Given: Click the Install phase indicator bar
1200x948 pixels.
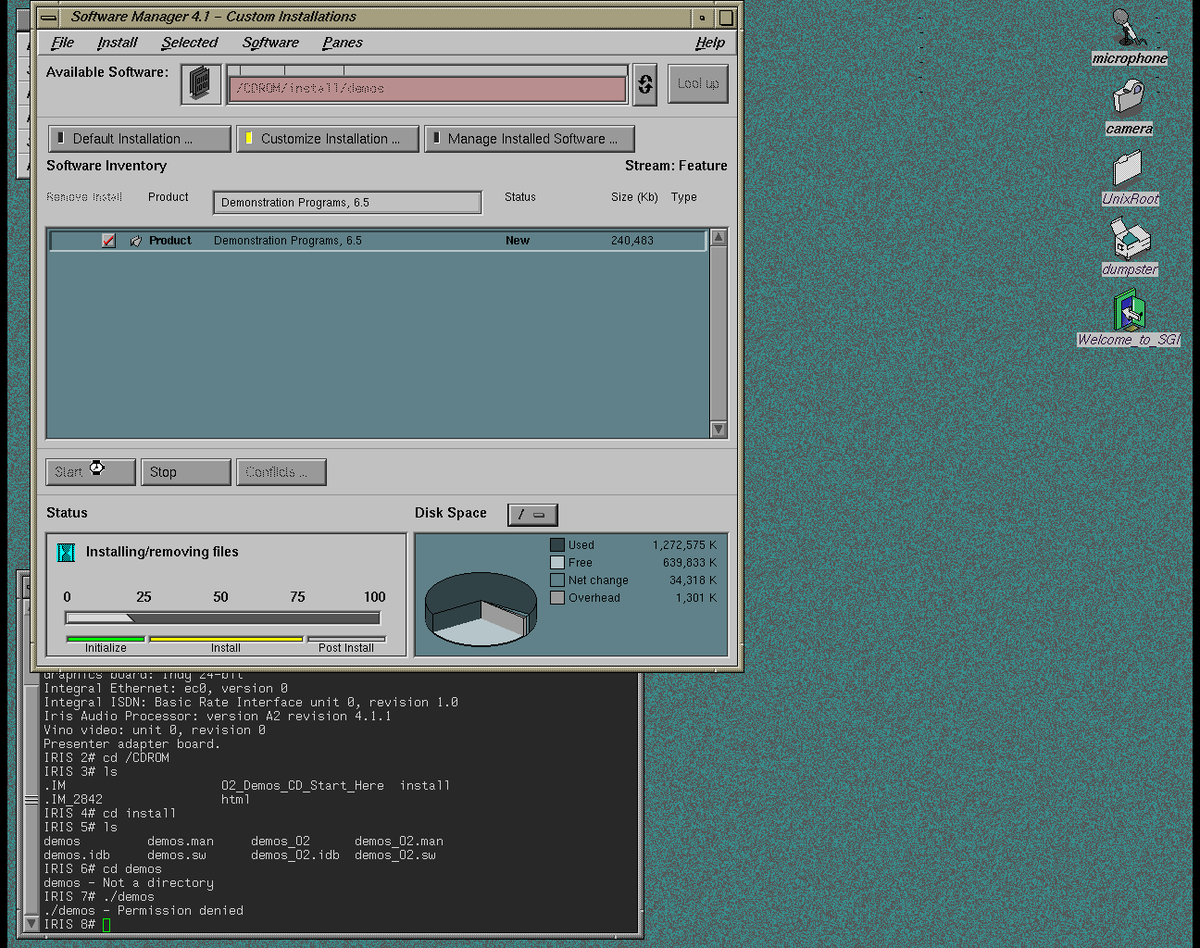Looking at the screenshot, I should (226, 639).
